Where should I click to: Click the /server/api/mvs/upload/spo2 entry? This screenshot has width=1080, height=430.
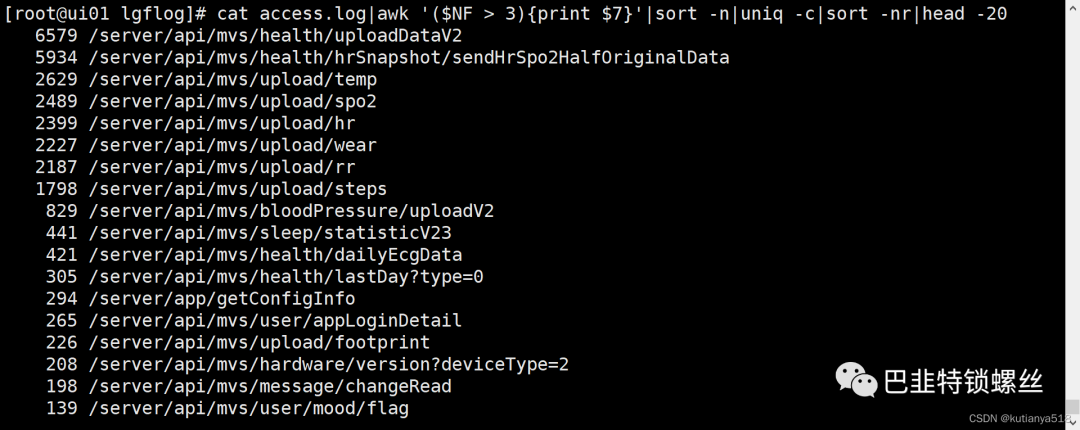pos(233,101)
